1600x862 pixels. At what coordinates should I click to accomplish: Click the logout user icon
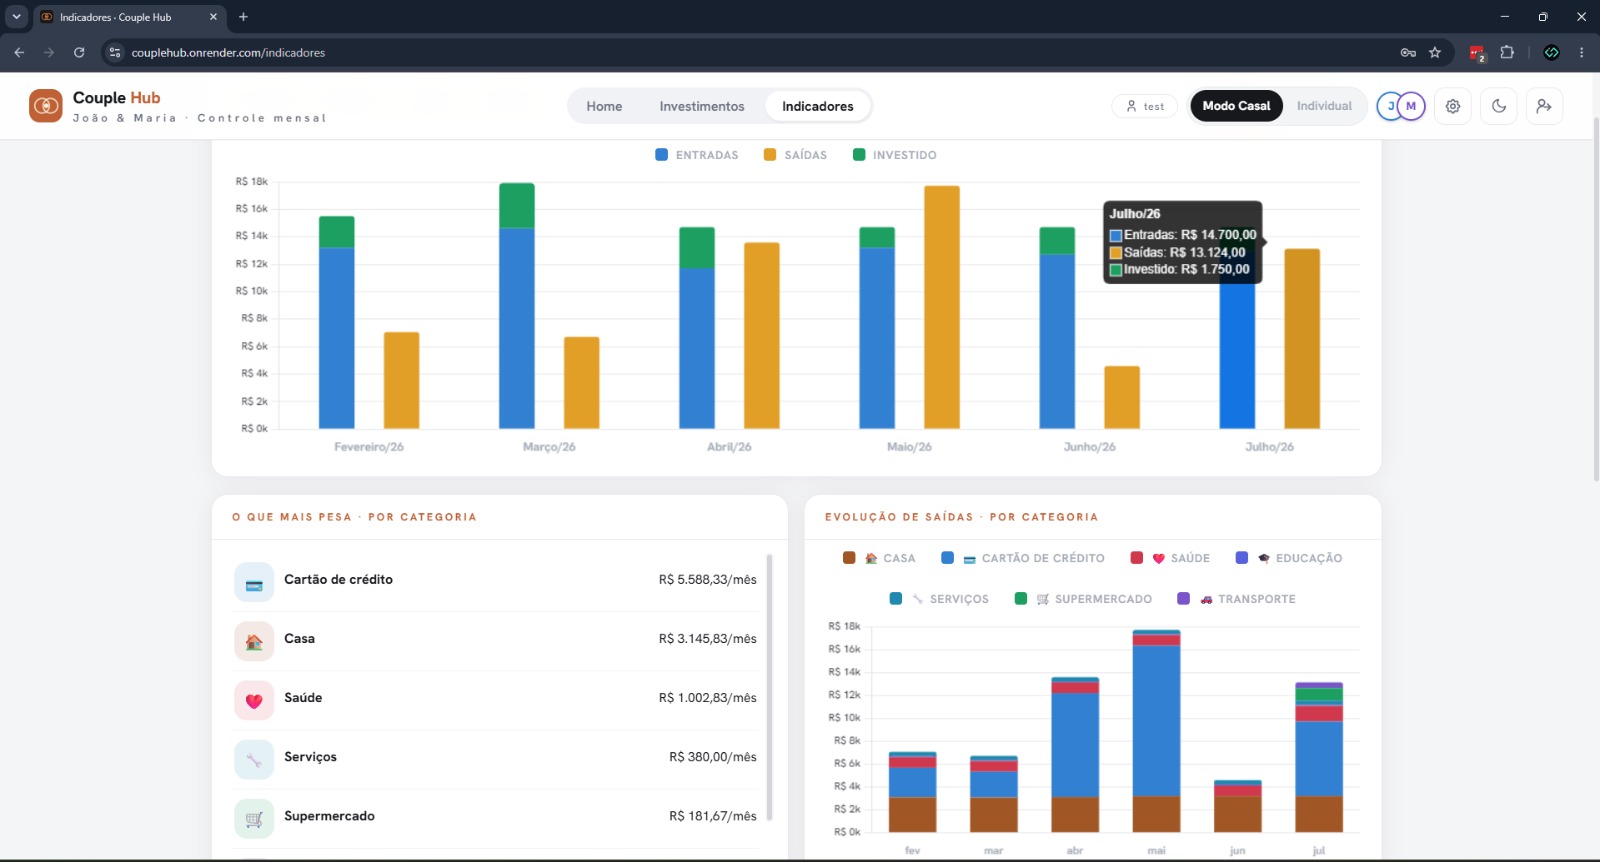pos(1544,106)
